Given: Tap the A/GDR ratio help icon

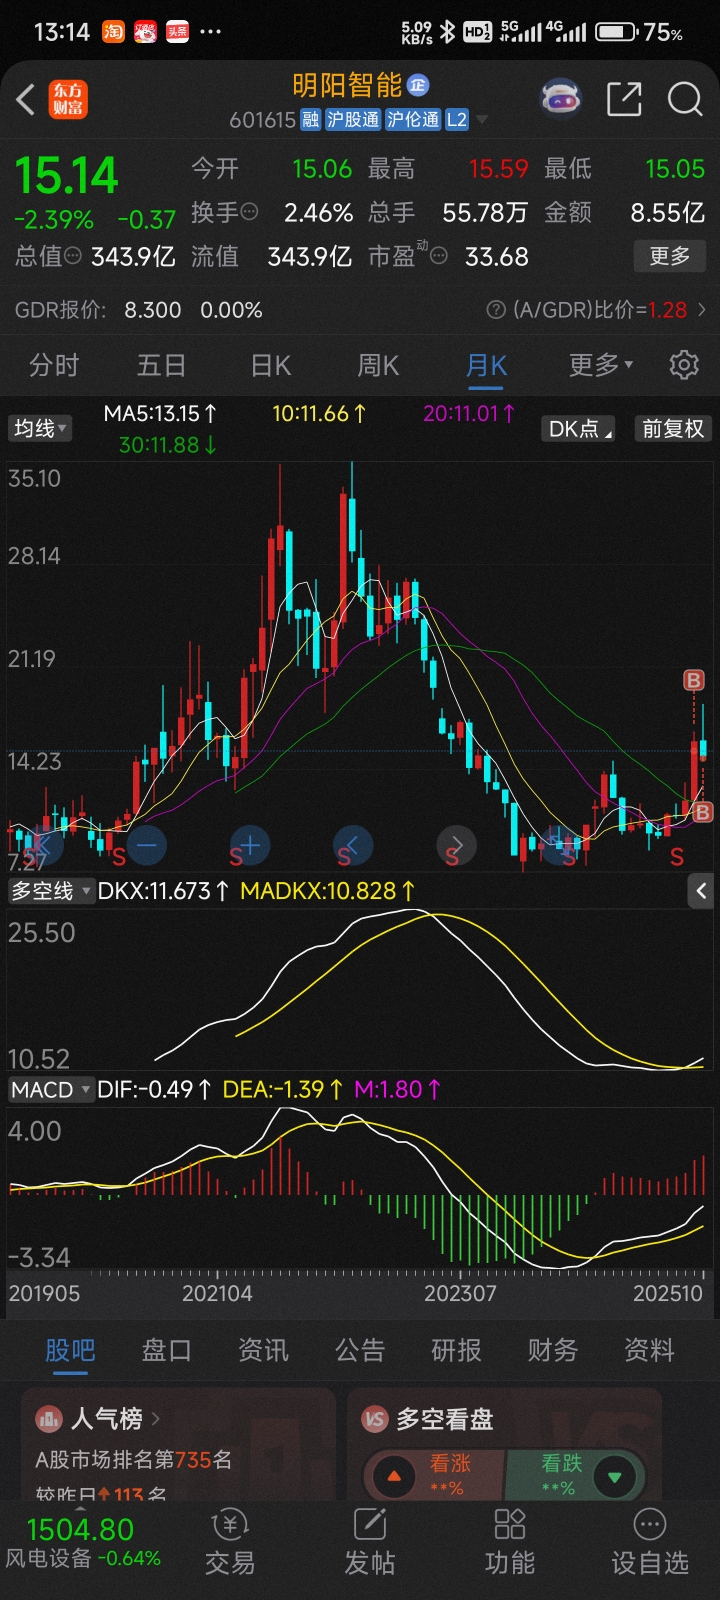Looking at the screenshot, I should 495,310.
